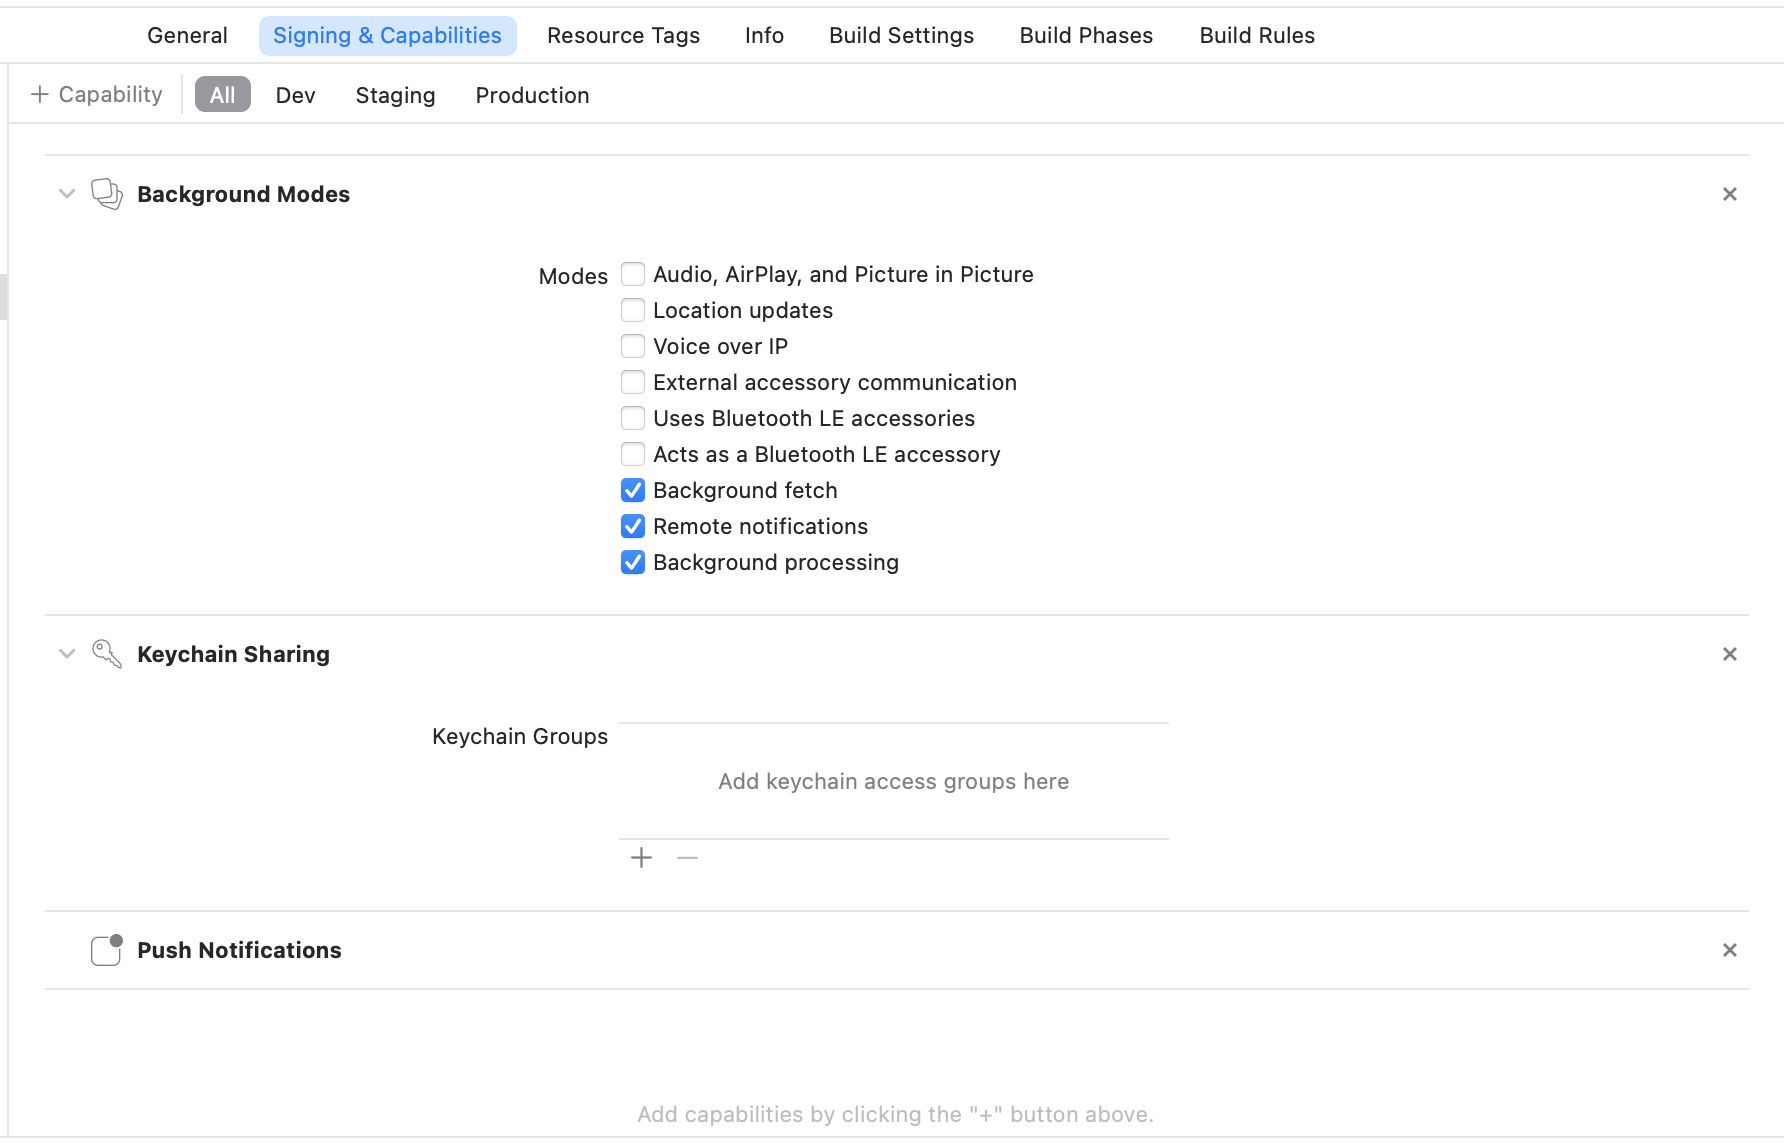Remove the Keychain Sharing capability

[1730, 654]
